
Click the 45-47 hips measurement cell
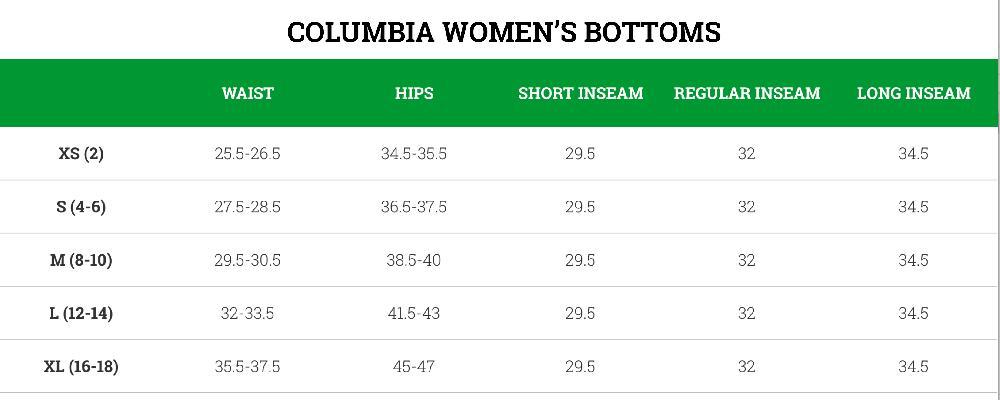[414, 366]
